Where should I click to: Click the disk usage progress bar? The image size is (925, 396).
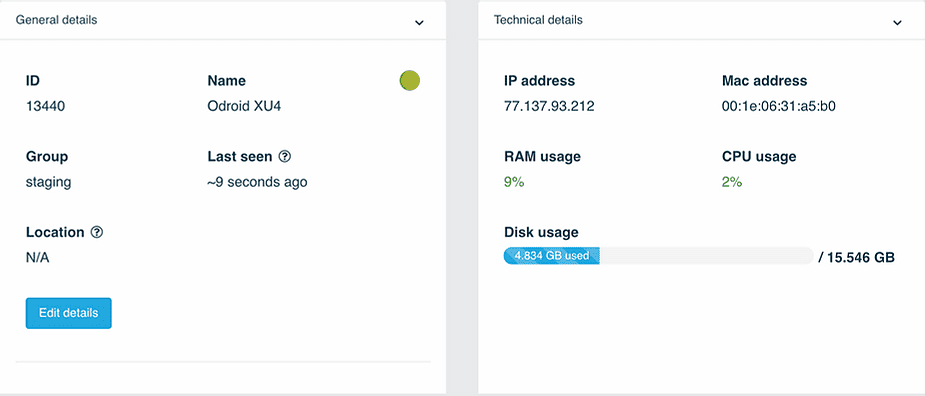pyautogui.click(x=658, y=256)
